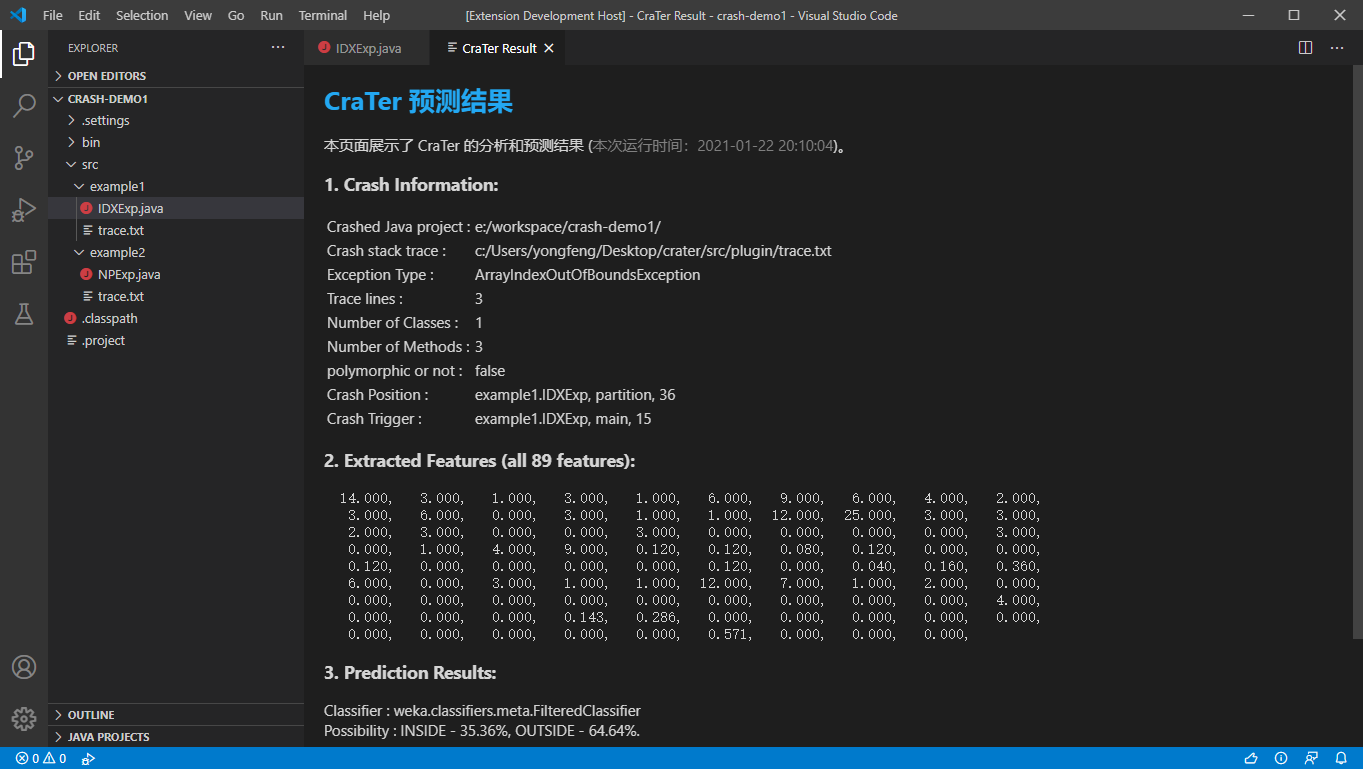1363x769 pixels.
Task: Collapse the example2 folder
Action: coord(176,253)
